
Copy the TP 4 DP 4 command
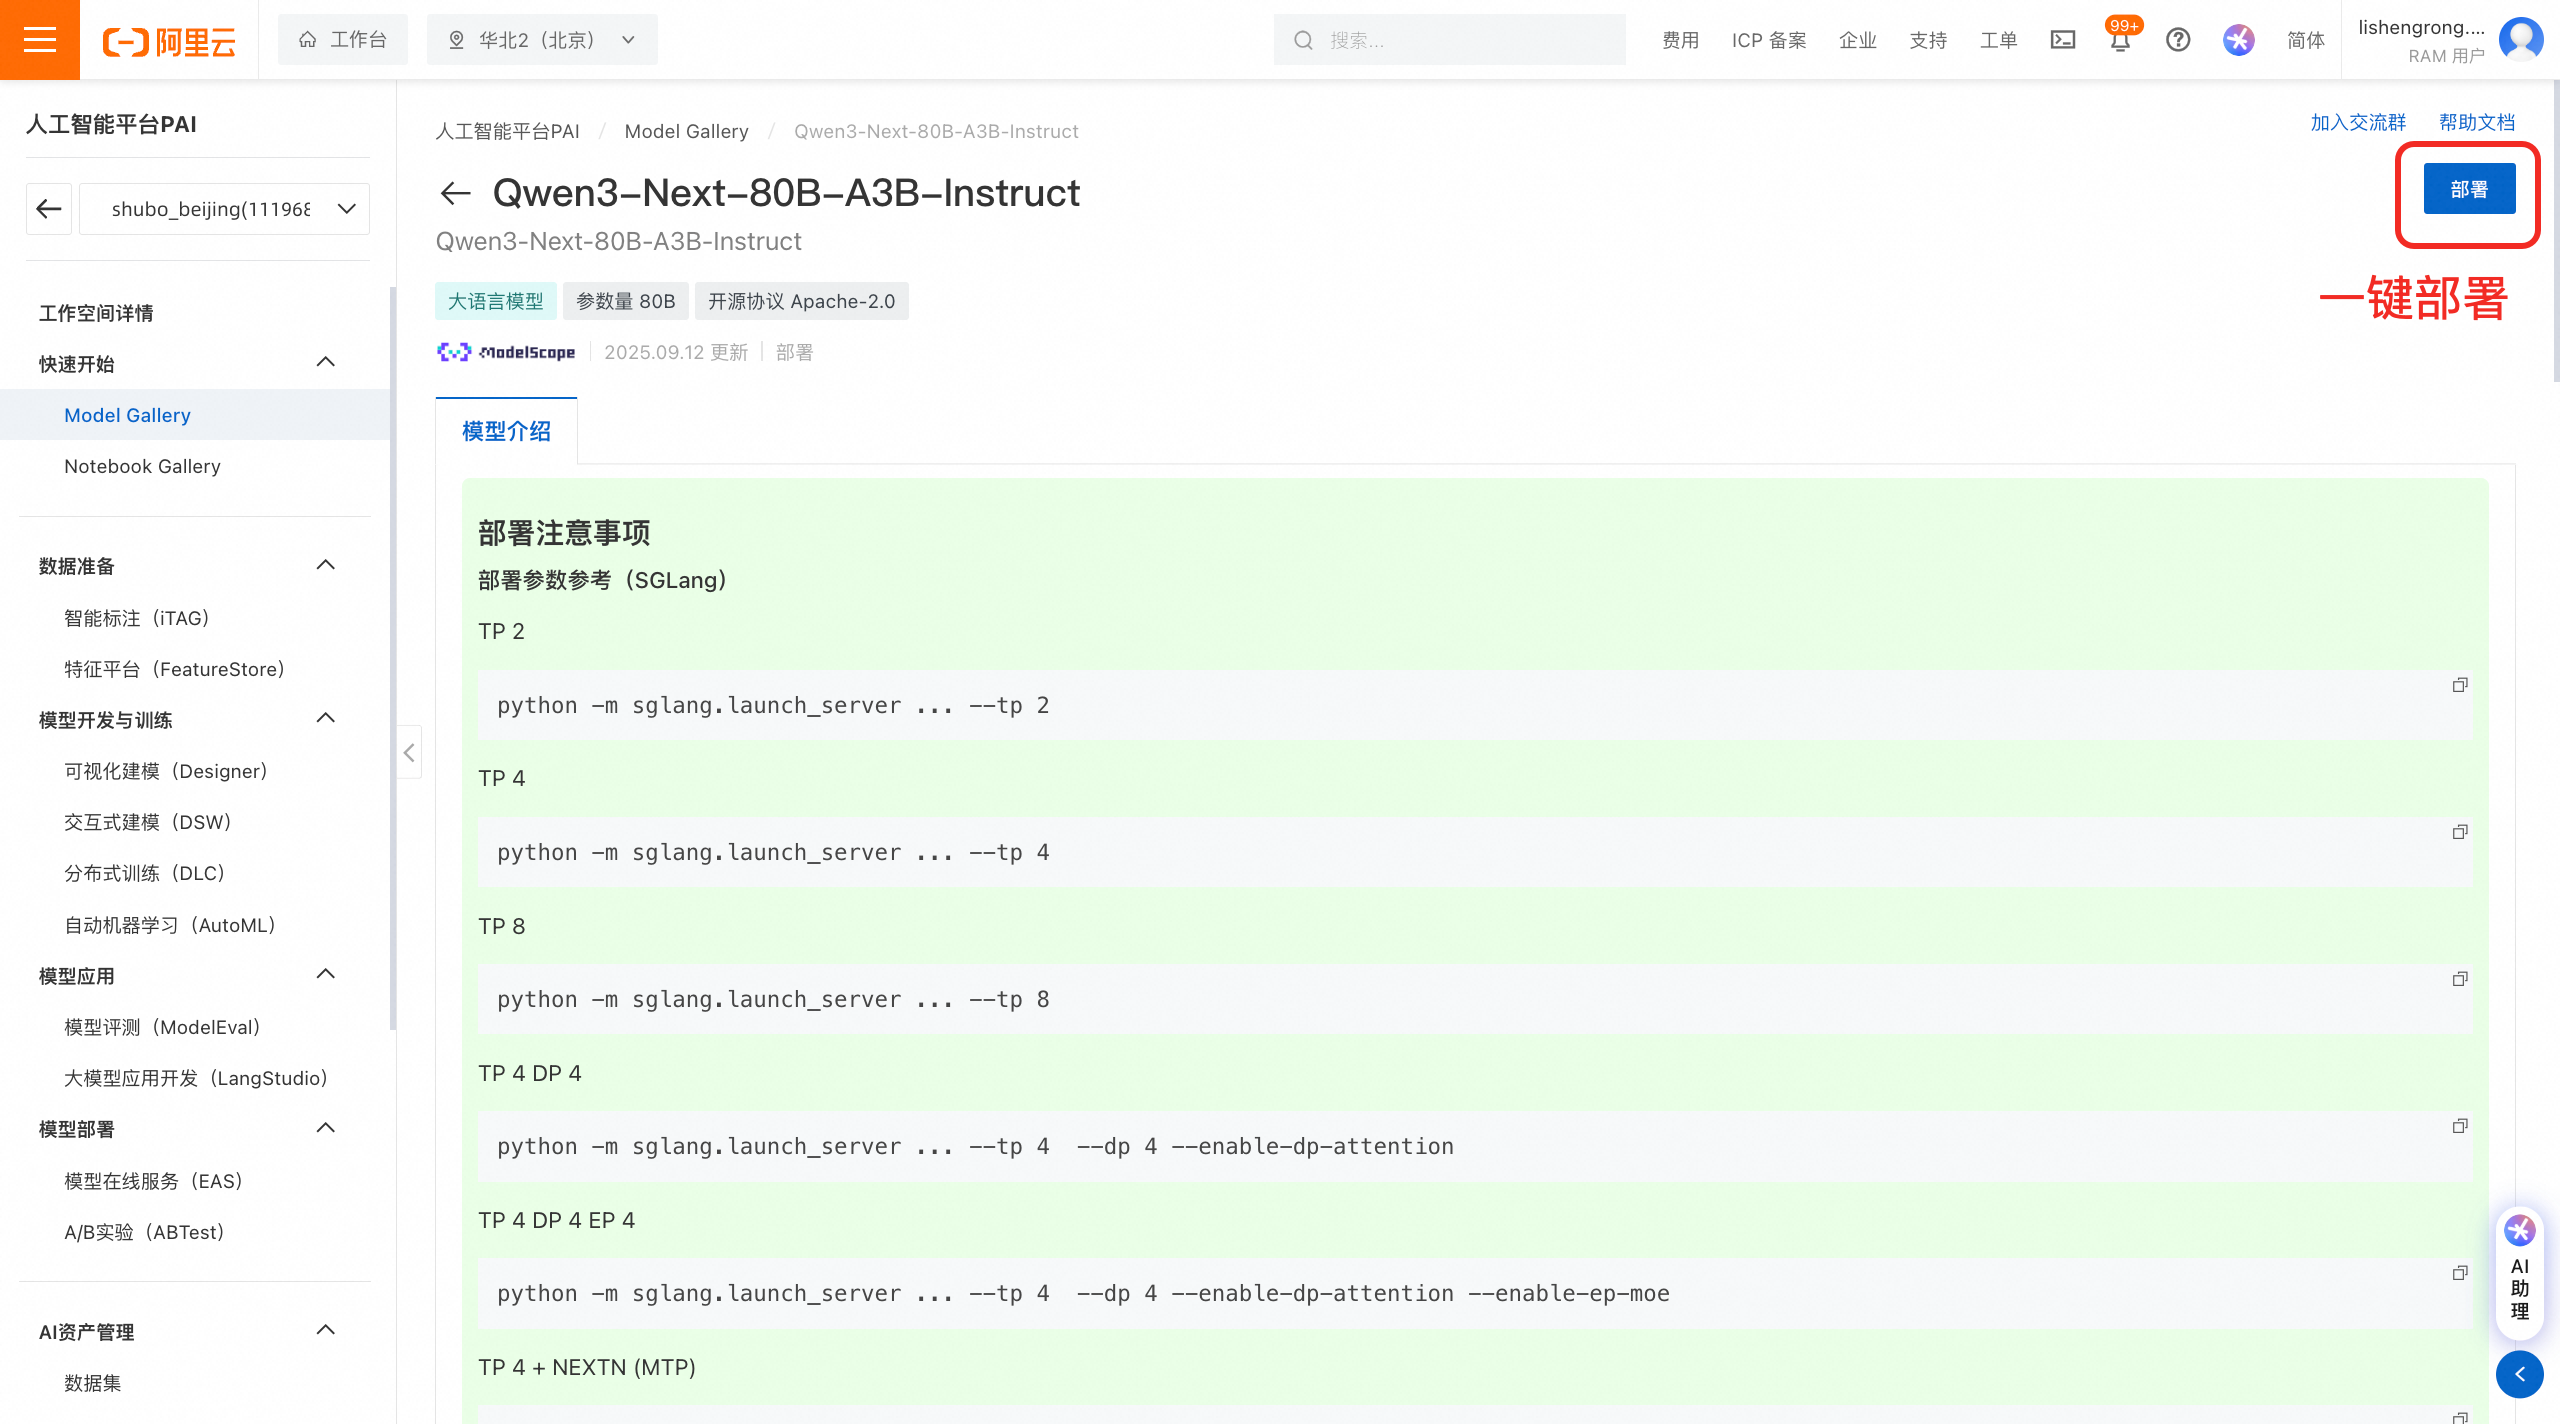(2459, 1126)
